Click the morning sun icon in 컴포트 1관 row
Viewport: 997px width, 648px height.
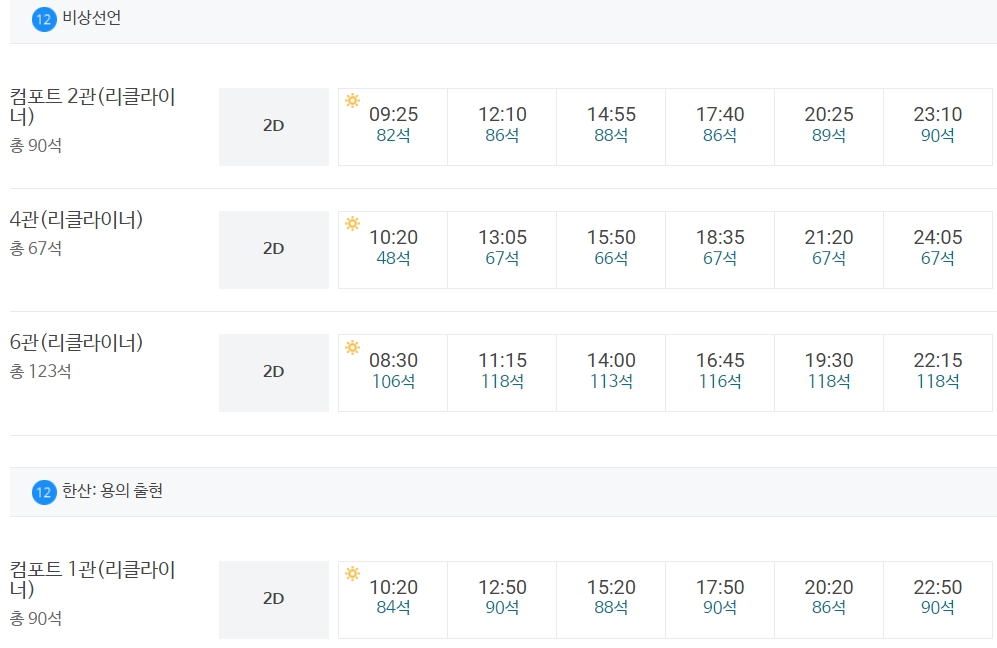point(352,574)
